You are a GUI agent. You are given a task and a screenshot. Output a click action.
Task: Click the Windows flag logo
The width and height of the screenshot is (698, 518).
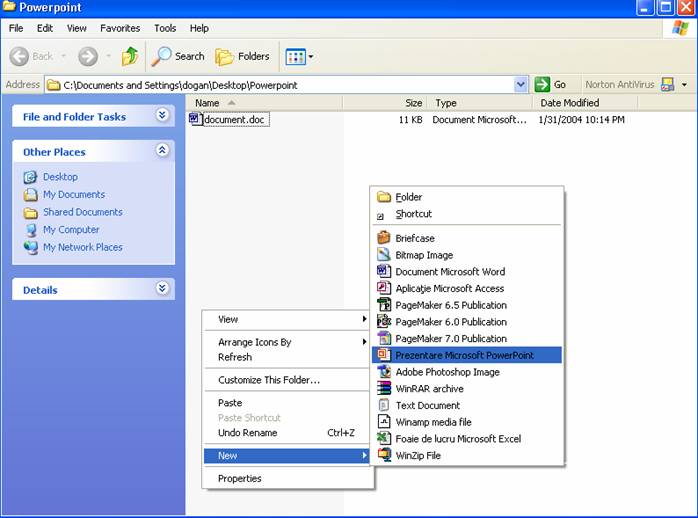click(x=680, y=28)
